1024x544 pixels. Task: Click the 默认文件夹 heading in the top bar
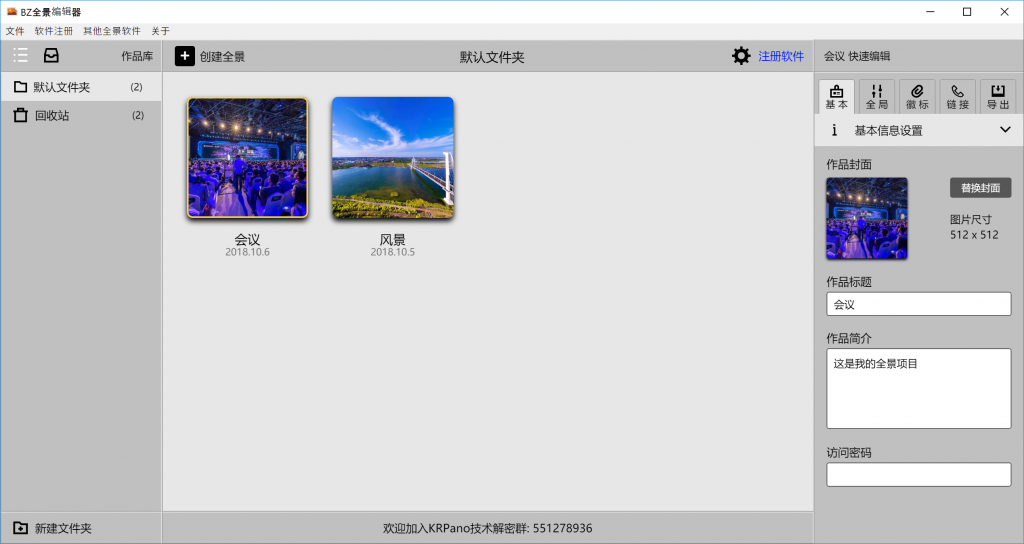[492, 57]
